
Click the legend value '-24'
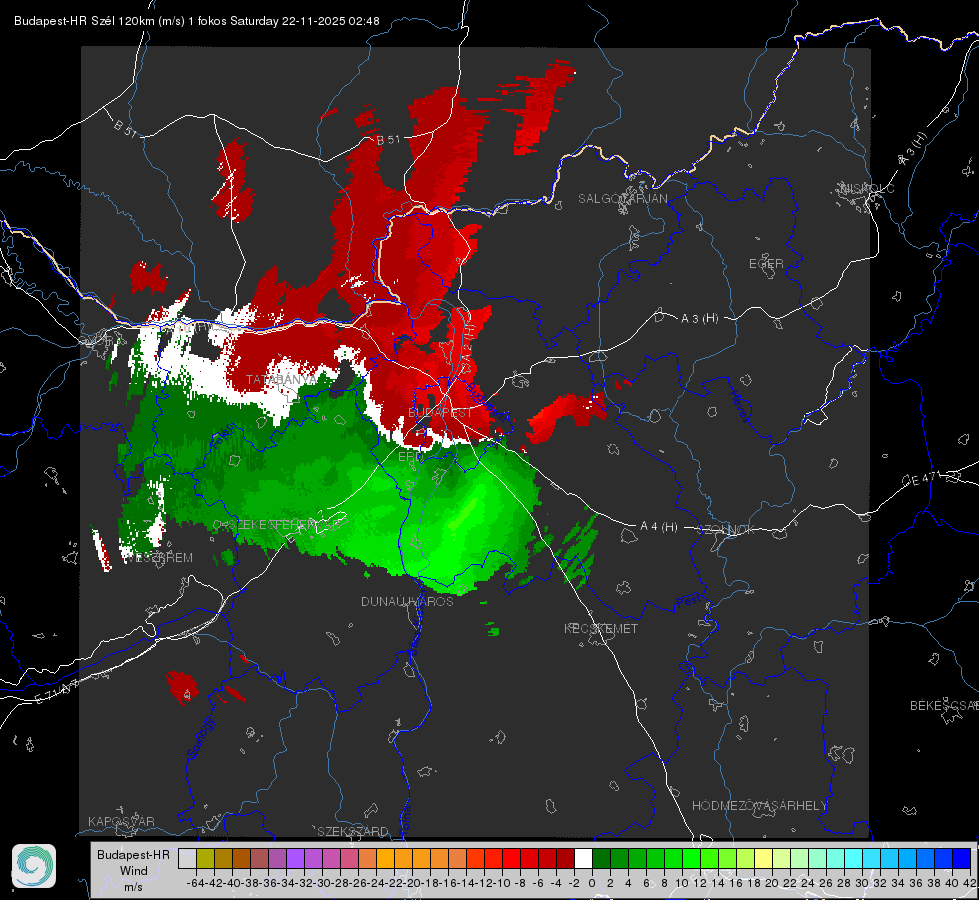(375, 883)
